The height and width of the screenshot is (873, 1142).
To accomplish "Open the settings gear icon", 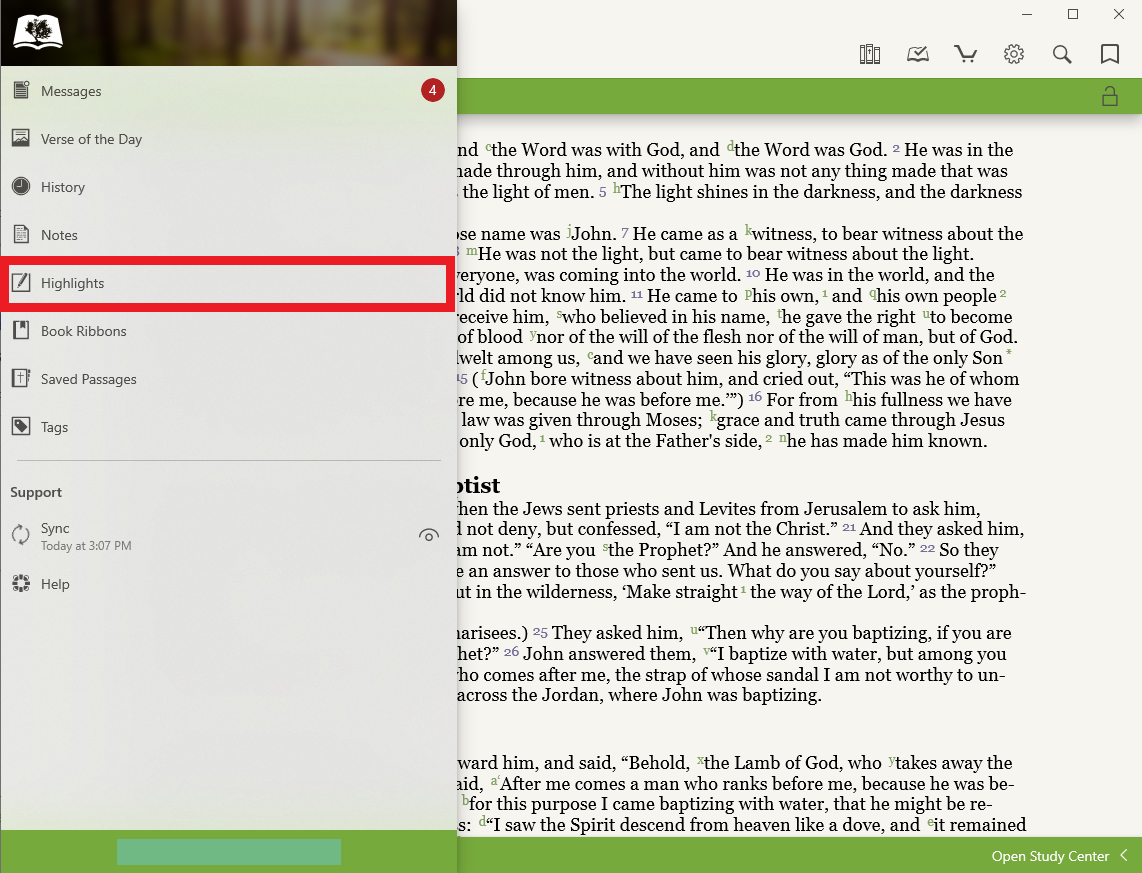I will [x=1014, y=54].
